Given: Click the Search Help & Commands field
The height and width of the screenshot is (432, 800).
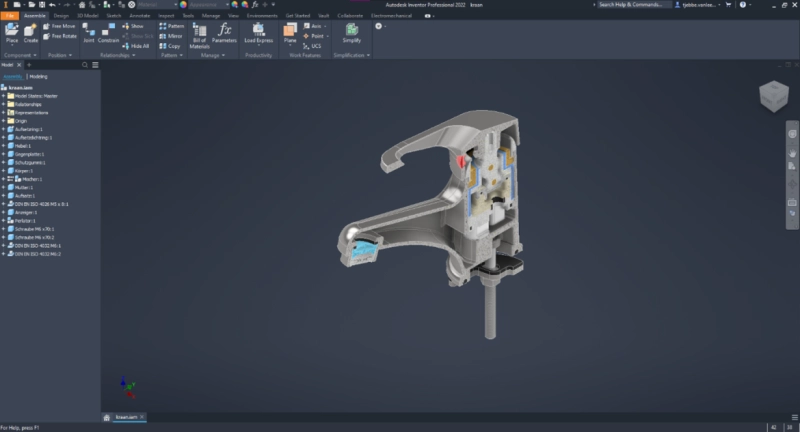Looking at the screenshot, I should [x=633, y=5].
